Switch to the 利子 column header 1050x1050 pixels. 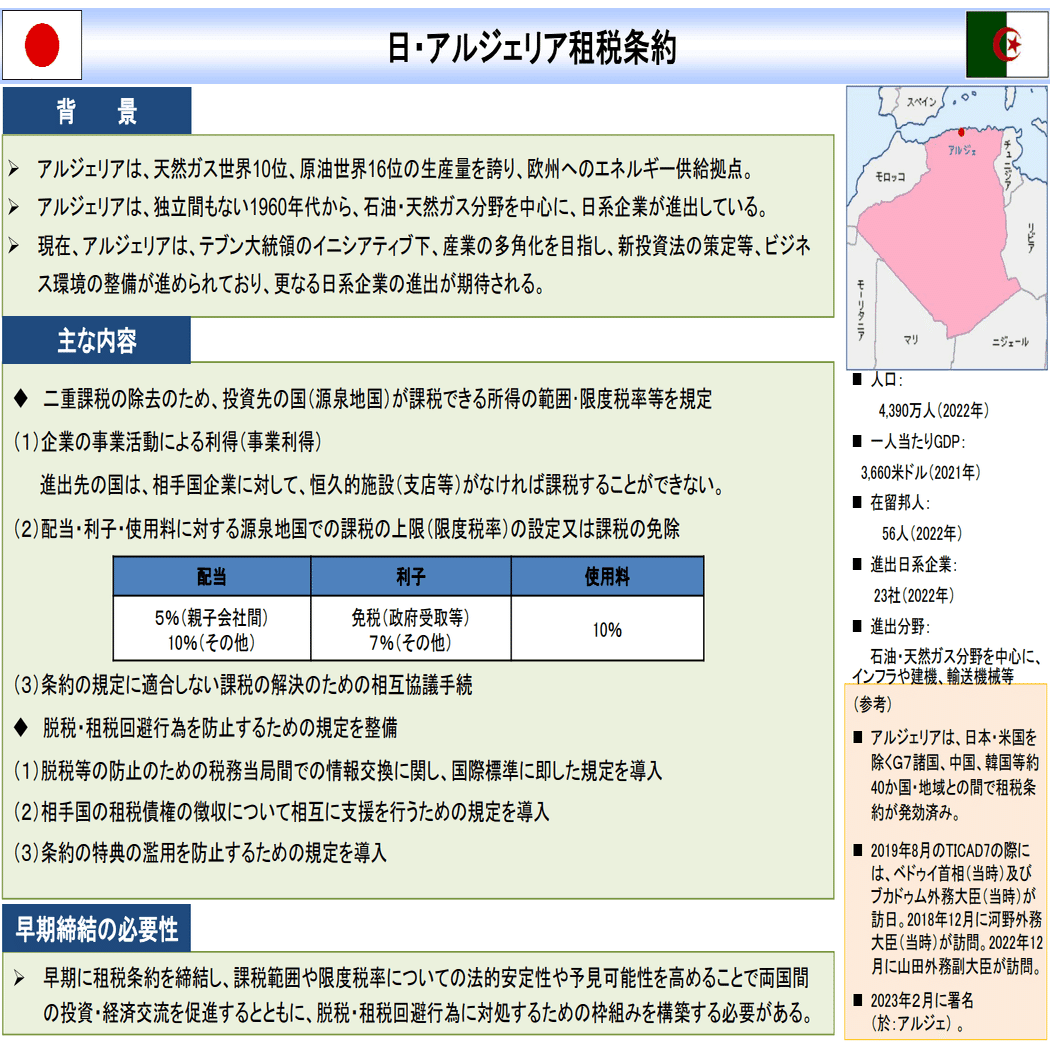click(x=410, y=577)
